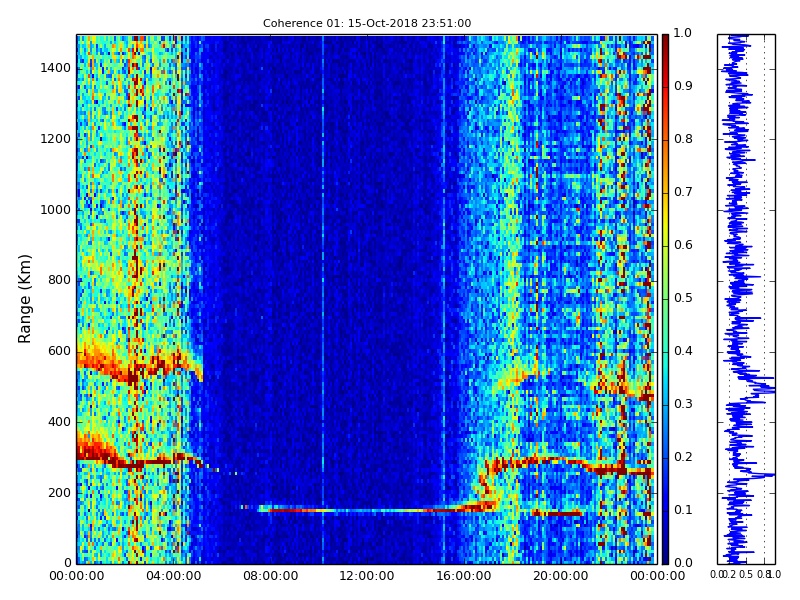Click the plot title "Coherence 01: 15-Oct-2018 23:51:00"
The height and width of the screenshot is (600, 800).
(x=367, y=23)
